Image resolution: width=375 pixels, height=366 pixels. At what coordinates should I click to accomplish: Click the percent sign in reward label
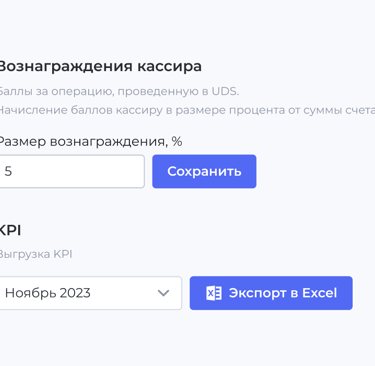tap(177, 141)
